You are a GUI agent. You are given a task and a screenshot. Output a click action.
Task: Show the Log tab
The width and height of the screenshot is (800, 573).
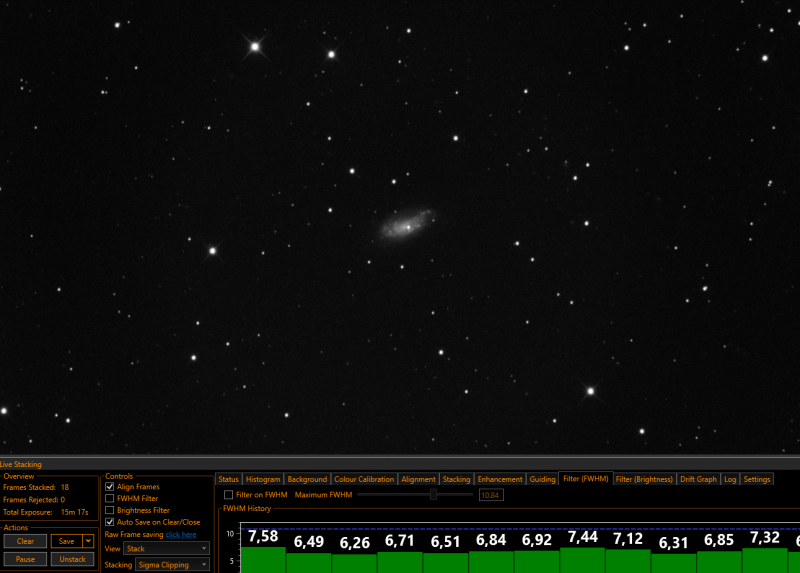coord(730,479)
